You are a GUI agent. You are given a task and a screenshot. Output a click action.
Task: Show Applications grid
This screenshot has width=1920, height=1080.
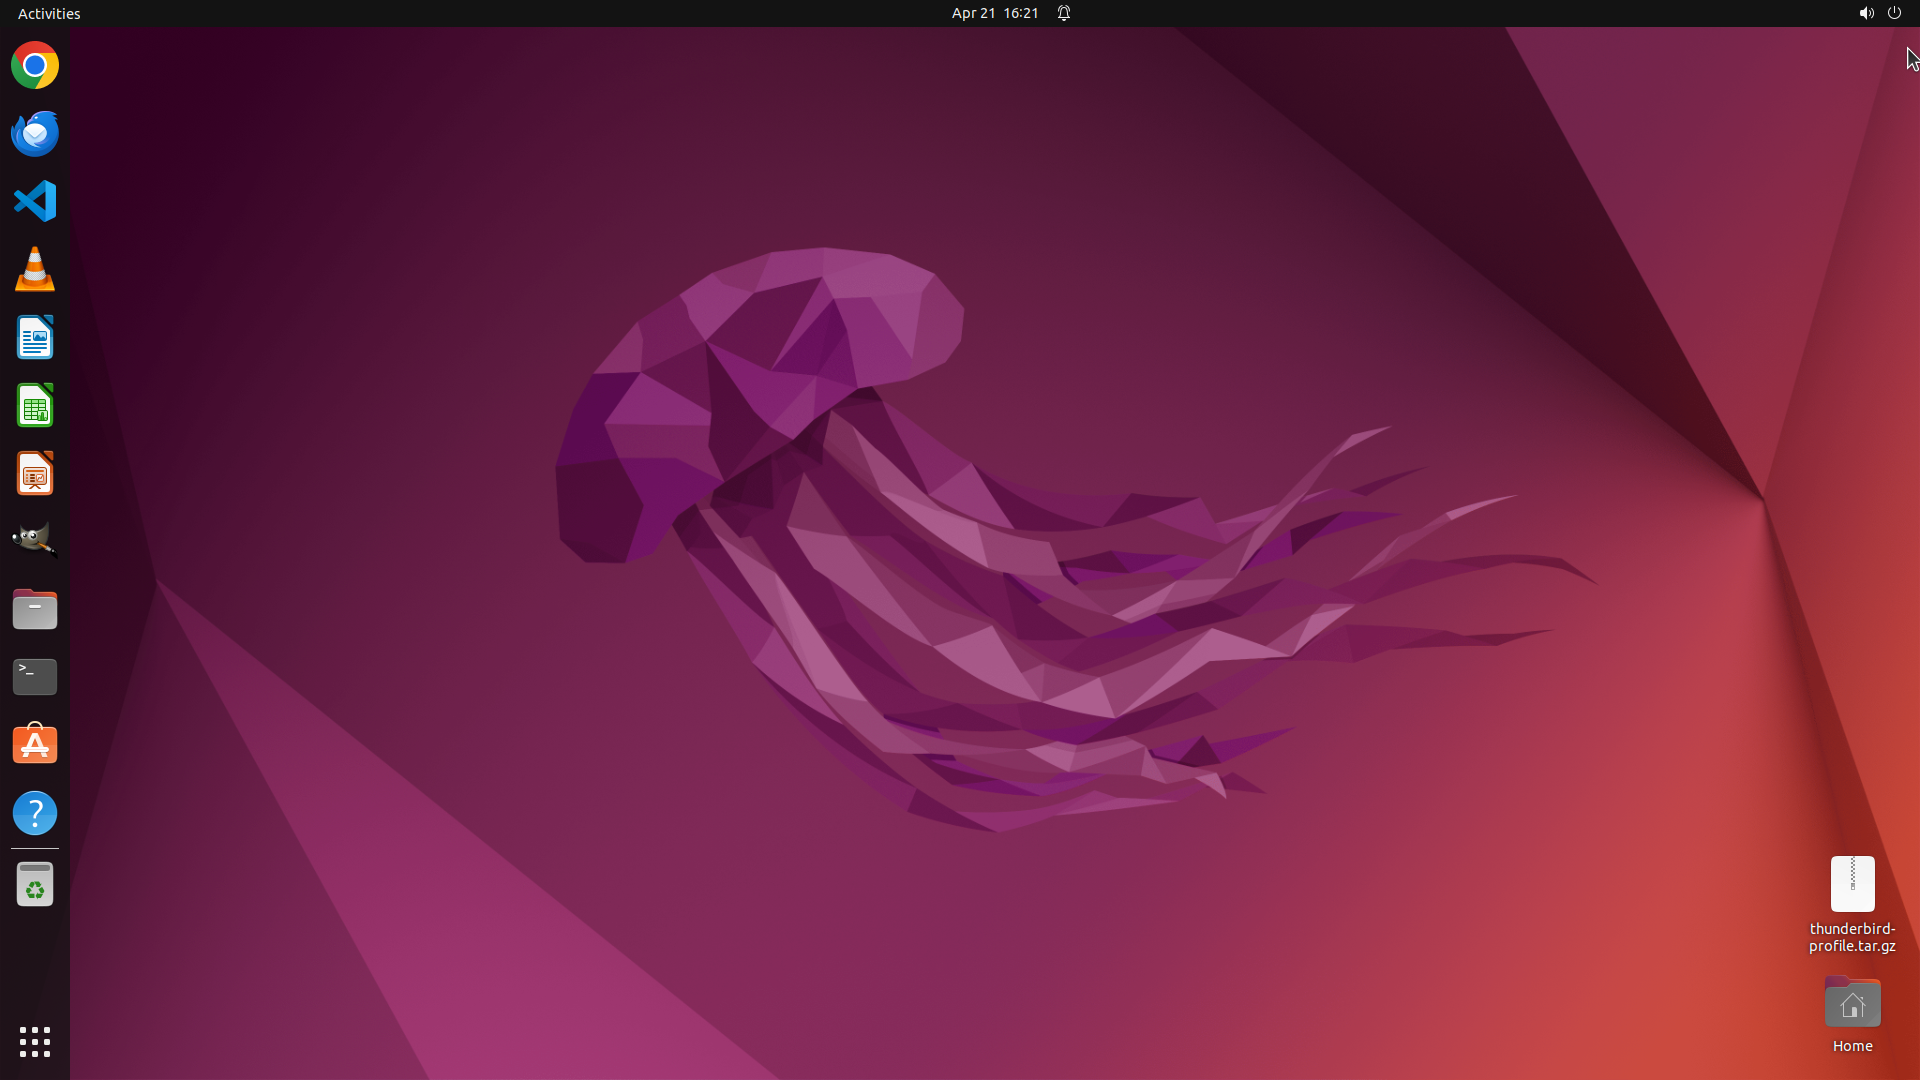click(x=35, y=1042)
